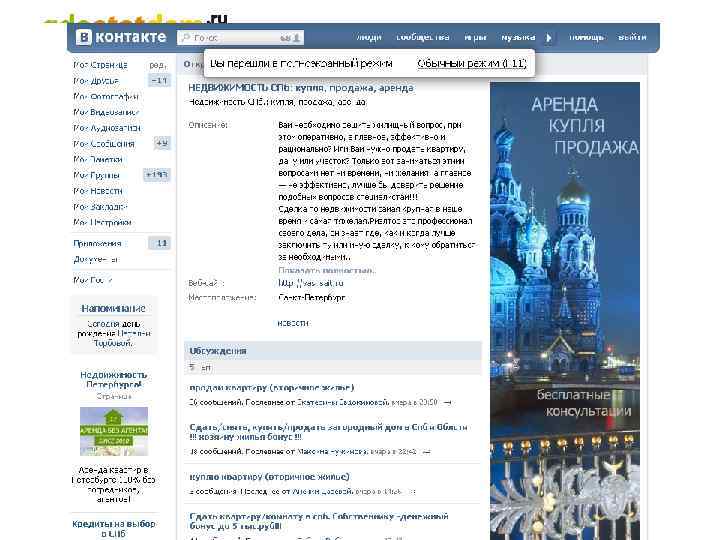
Task: Click the search field in header
Action: click(240, 38)
